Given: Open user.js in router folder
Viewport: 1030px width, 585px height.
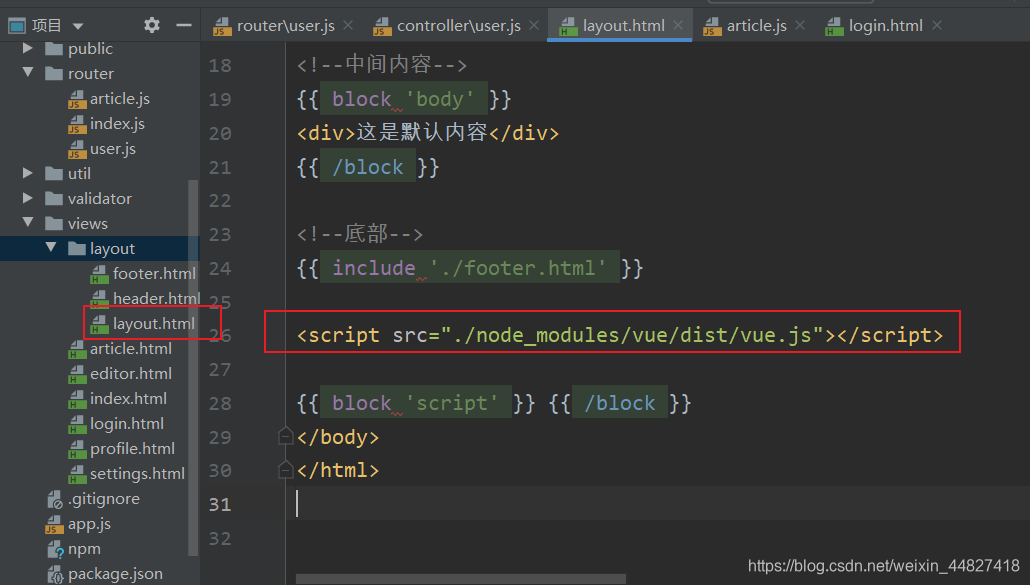Looking at the screenshot, I should tap(113, 148).
